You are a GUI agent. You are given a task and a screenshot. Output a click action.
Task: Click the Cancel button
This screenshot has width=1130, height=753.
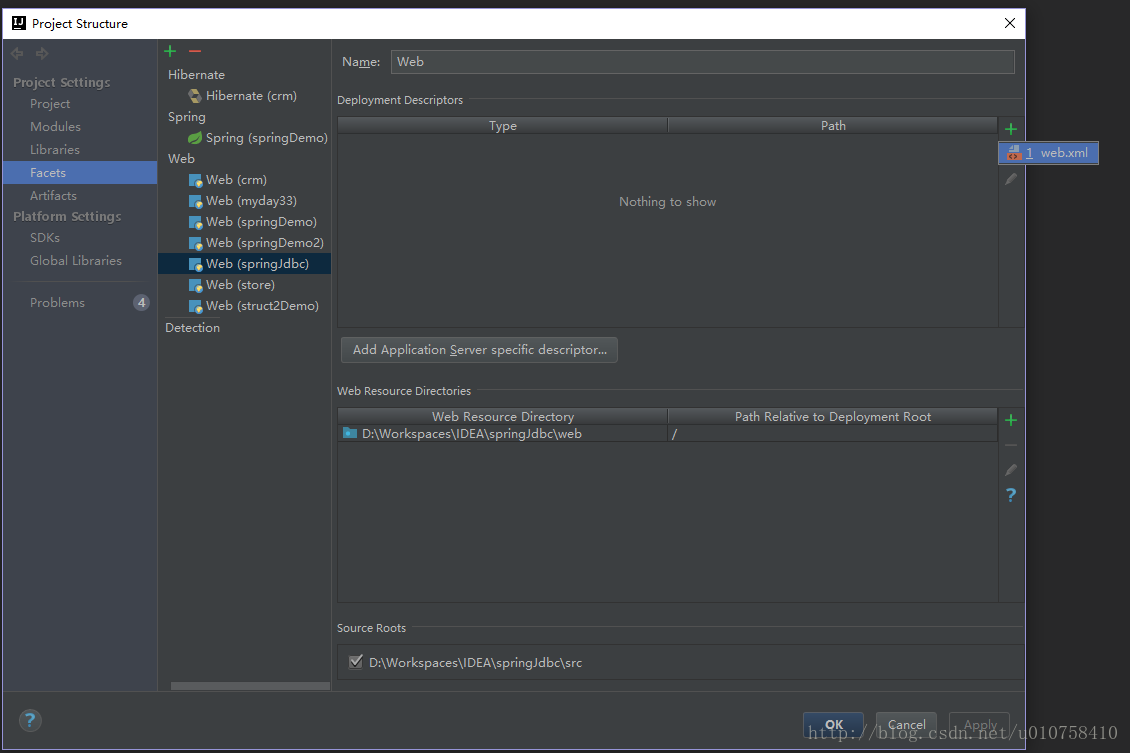(x=906, y=724)
